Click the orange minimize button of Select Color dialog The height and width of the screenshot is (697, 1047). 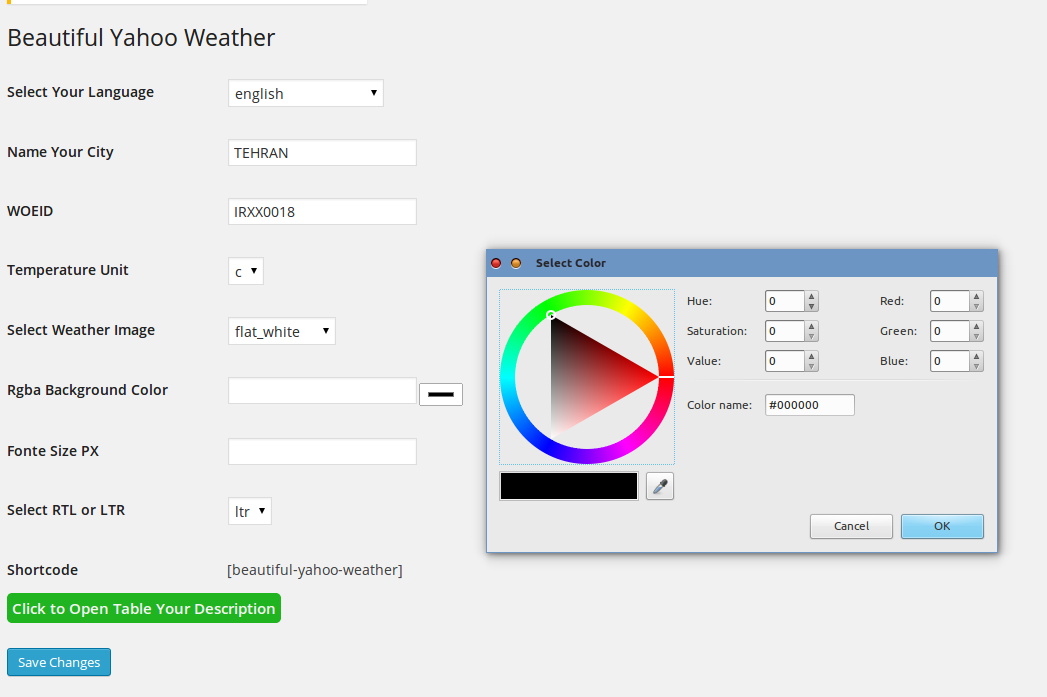(x=516, y=263)
